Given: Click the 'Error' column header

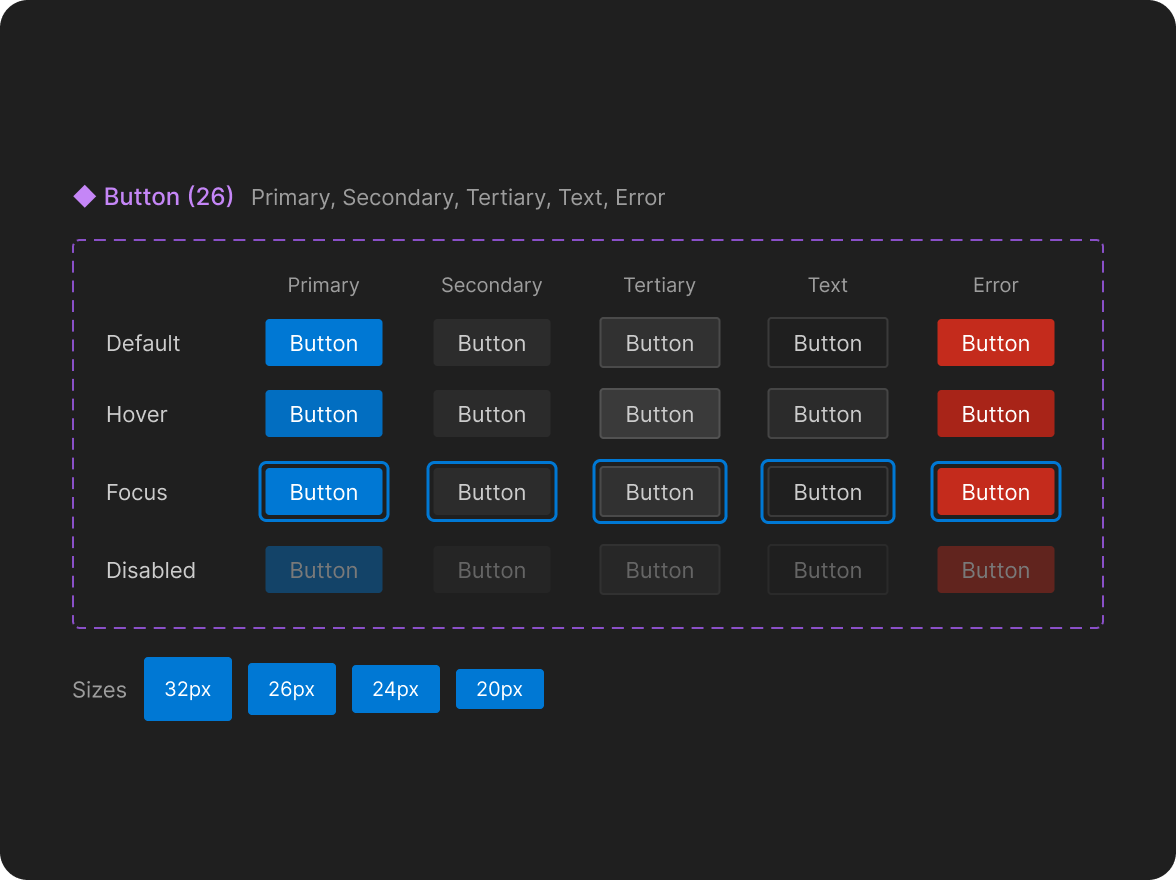Looking at the screenshot, I should coord(996,285).
